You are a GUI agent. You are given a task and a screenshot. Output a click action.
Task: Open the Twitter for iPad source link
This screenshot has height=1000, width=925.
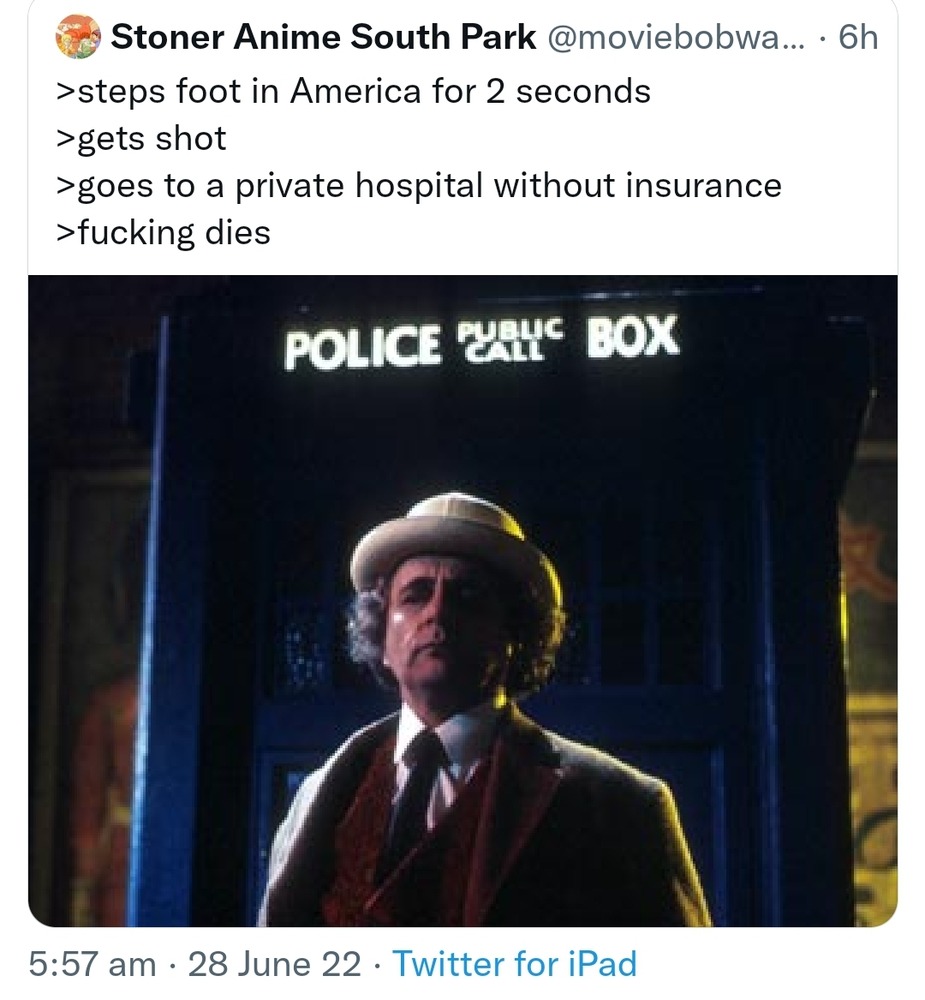click(x=515, y=964)
